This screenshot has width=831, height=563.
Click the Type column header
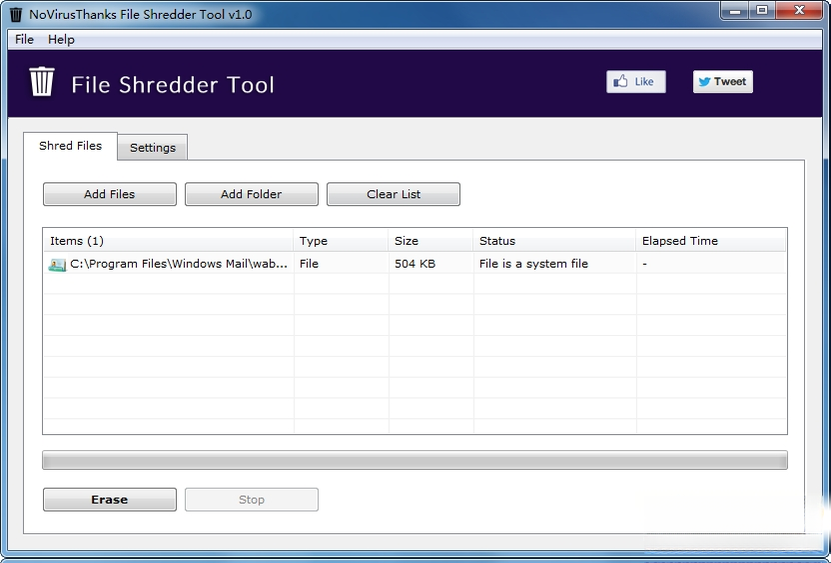point(341,241)
